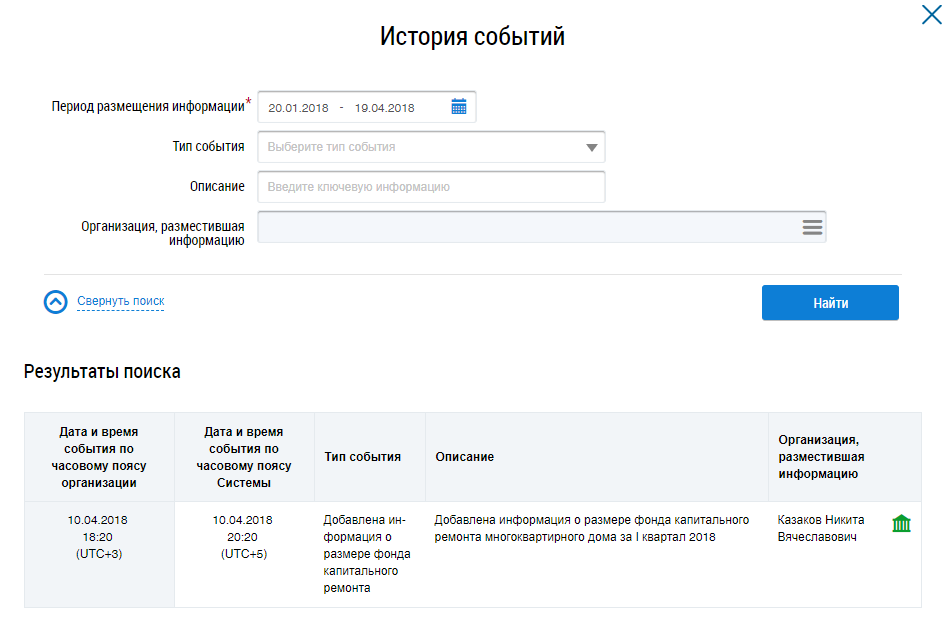Click the organization time zone date column header

[x=98, y=457]
